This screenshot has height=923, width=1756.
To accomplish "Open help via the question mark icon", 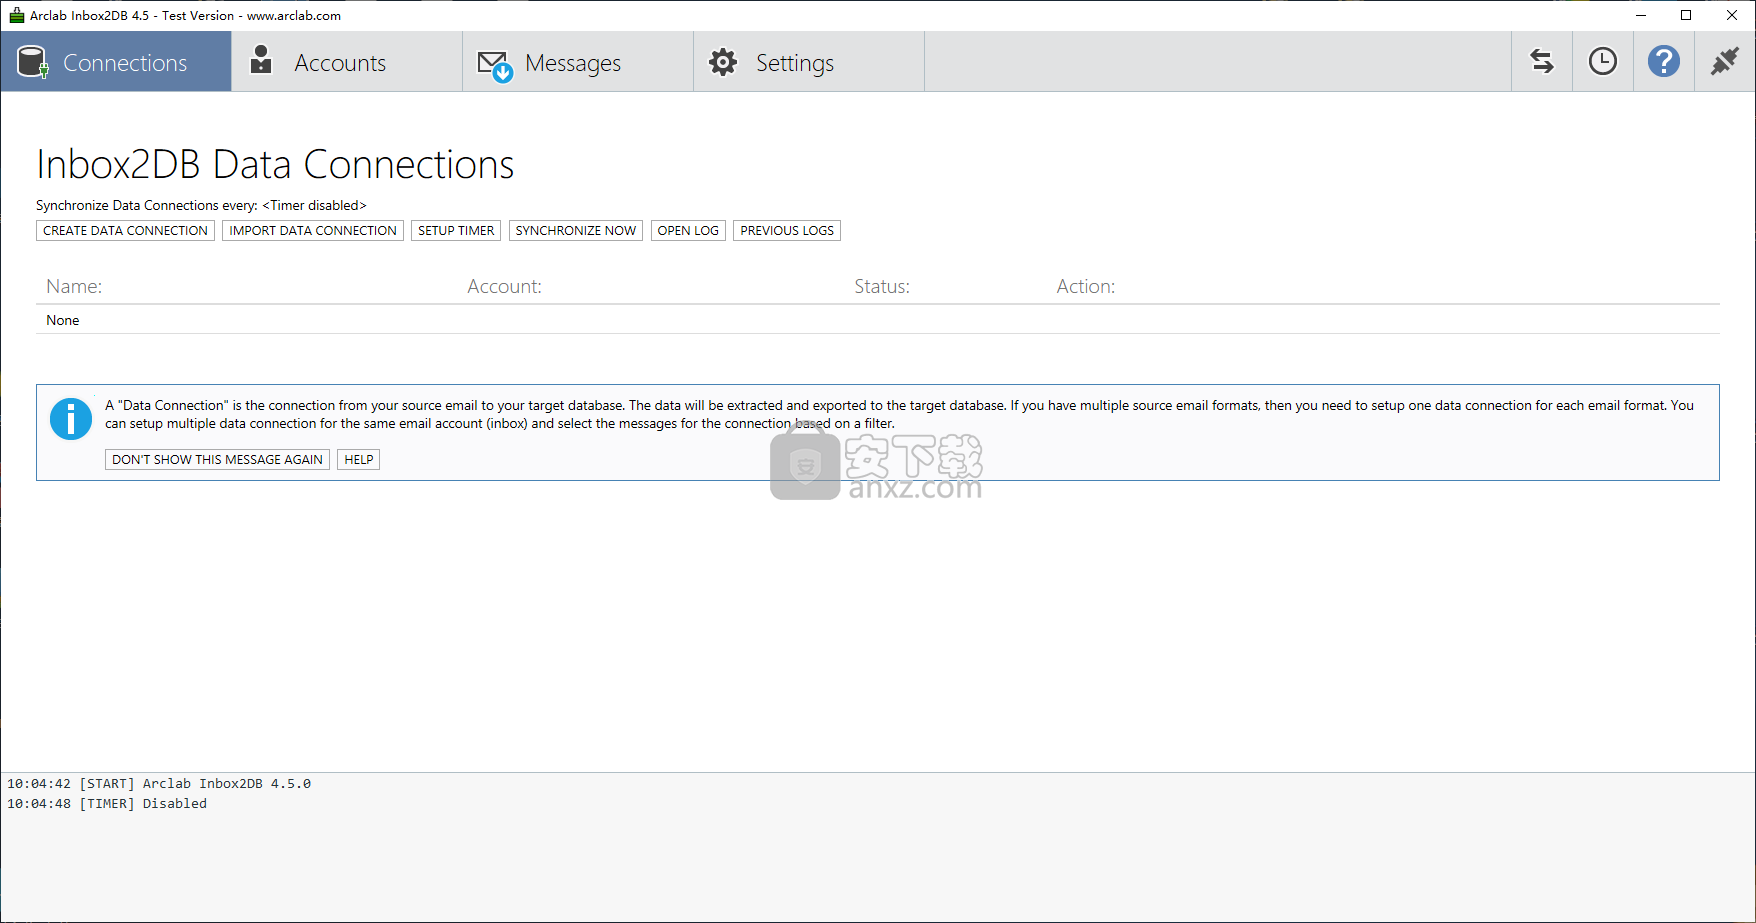I will tap(1664, 62).
